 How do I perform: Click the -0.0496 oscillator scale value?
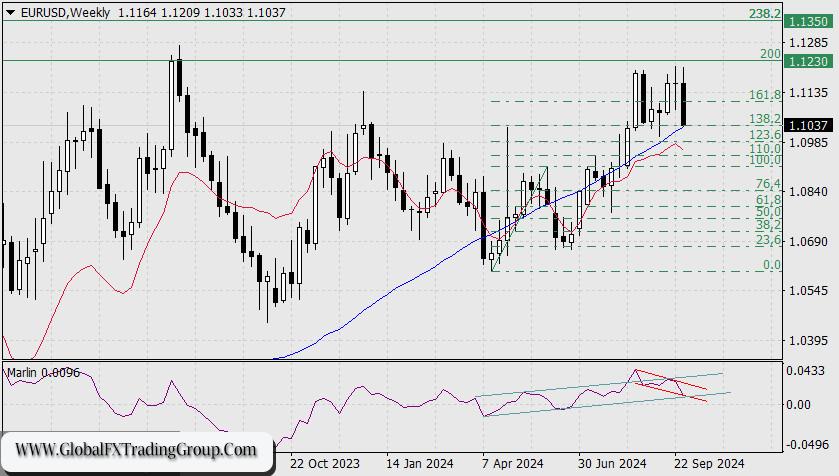pyautogui.click(x=807, y=444)
